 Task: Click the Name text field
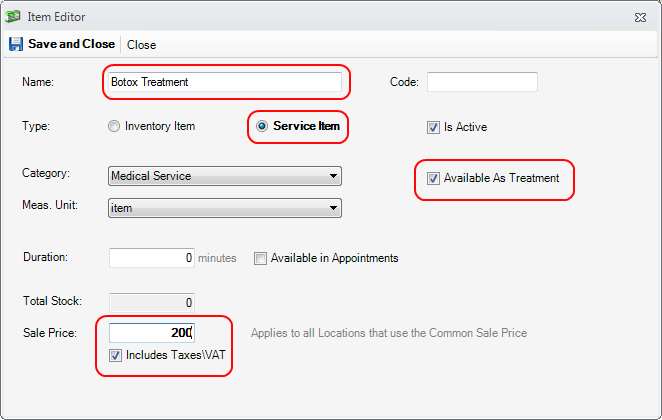pyautogui.click(x=224, y=82)
